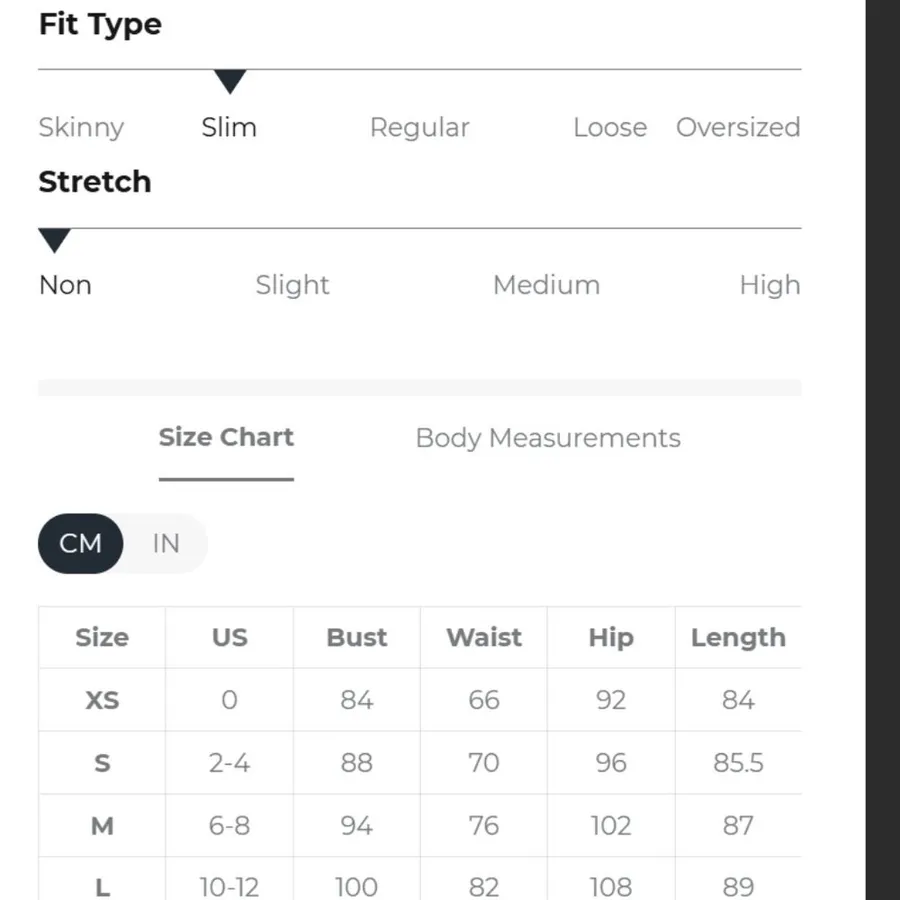
Task: Click the Regular fit label
Action: point(420,127)
